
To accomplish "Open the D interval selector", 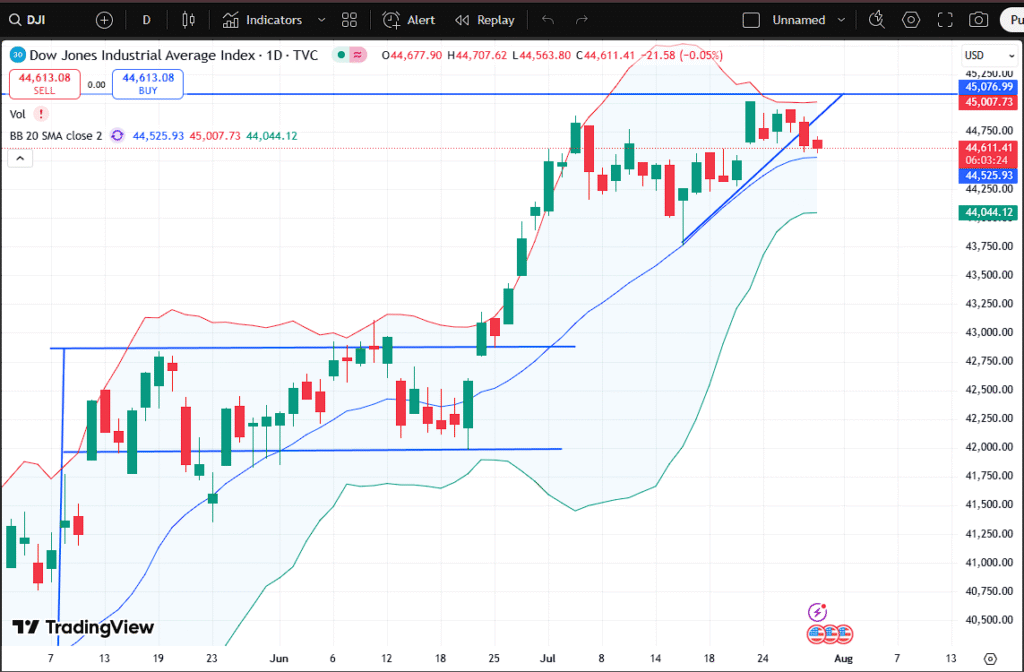I will 146,20.
